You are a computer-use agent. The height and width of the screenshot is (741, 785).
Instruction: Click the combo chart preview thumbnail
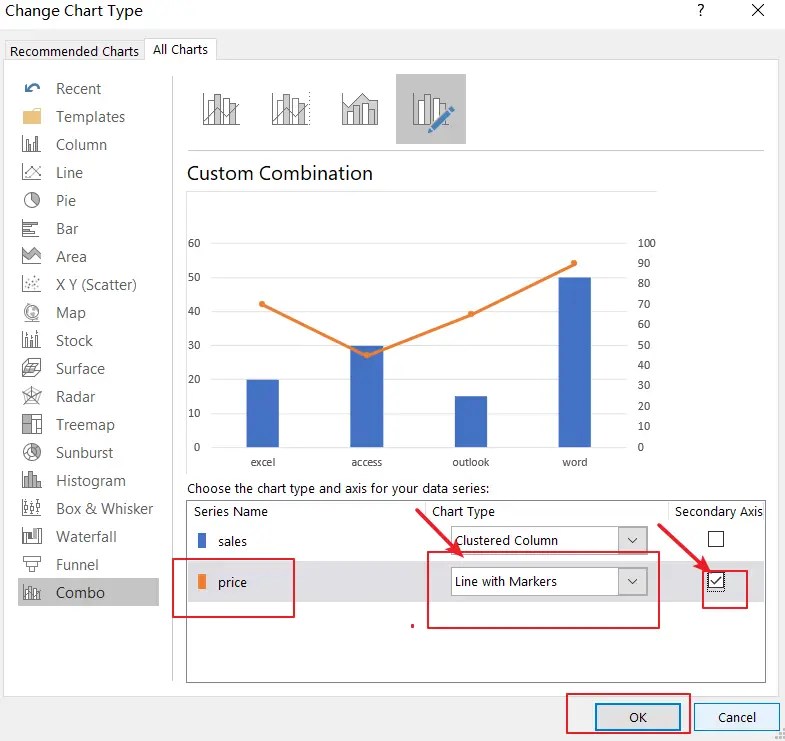point(421,333)
